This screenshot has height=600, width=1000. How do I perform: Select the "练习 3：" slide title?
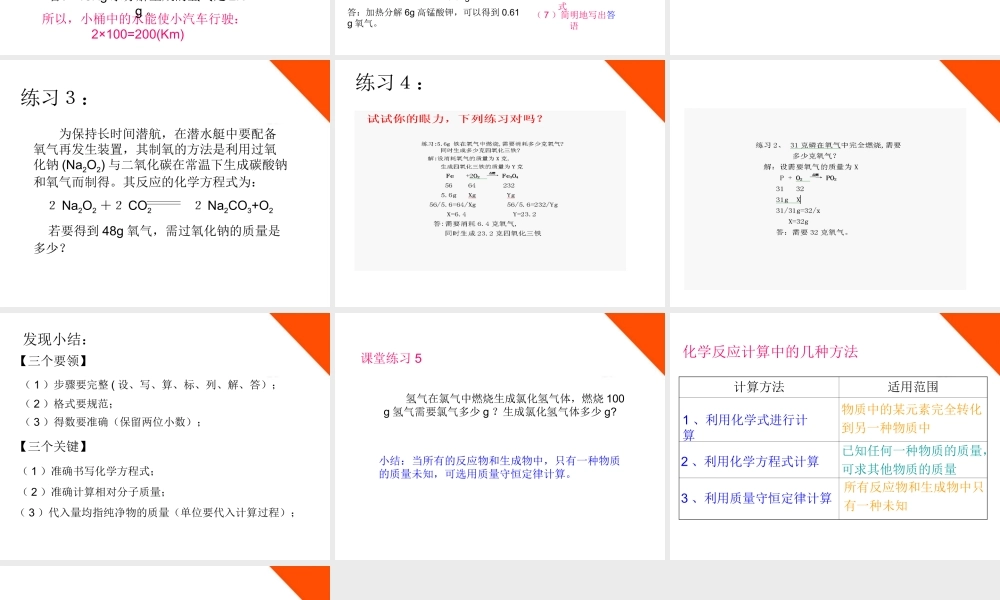pos(55,98)
